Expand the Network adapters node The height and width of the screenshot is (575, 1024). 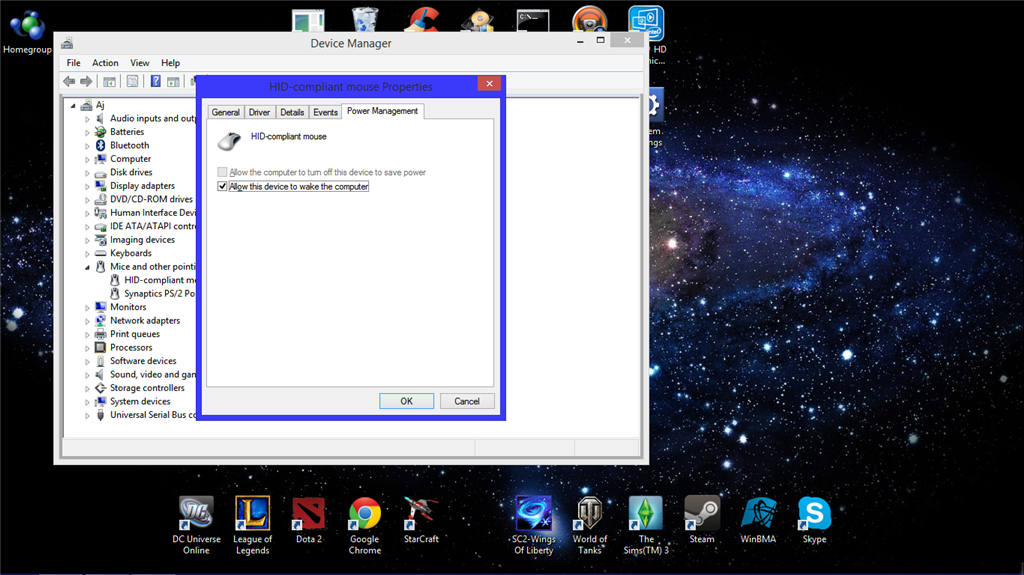pos(88,321)
